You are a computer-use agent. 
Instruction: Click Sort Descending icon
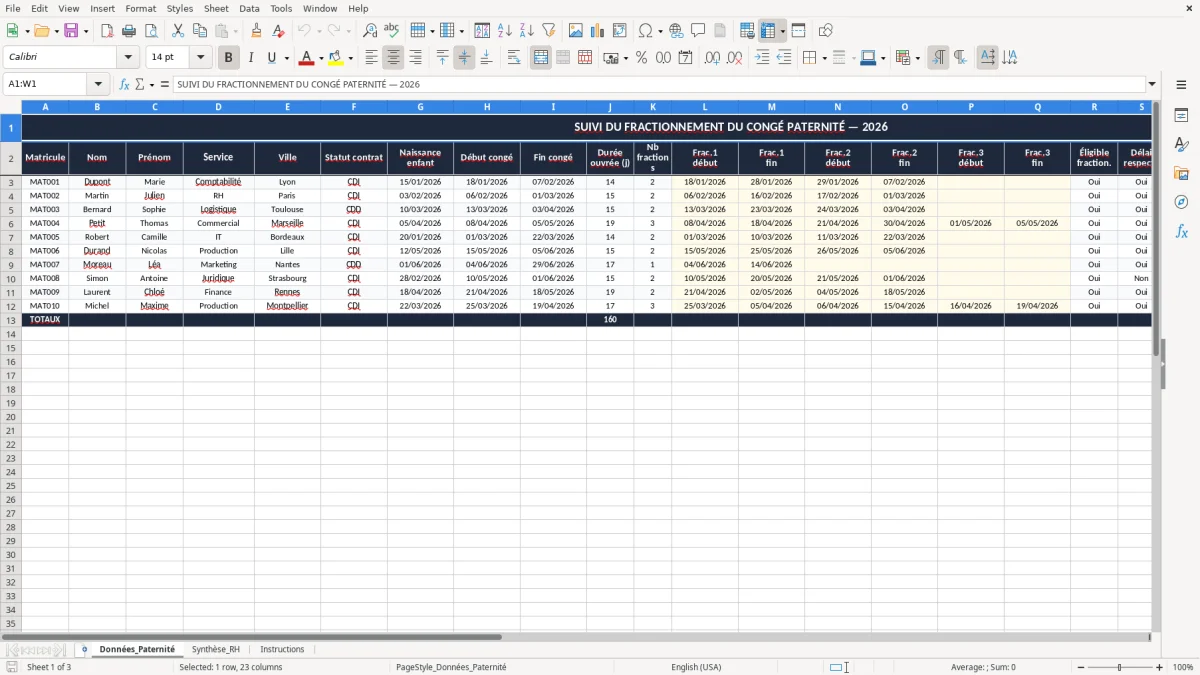[x=526, y=31]
